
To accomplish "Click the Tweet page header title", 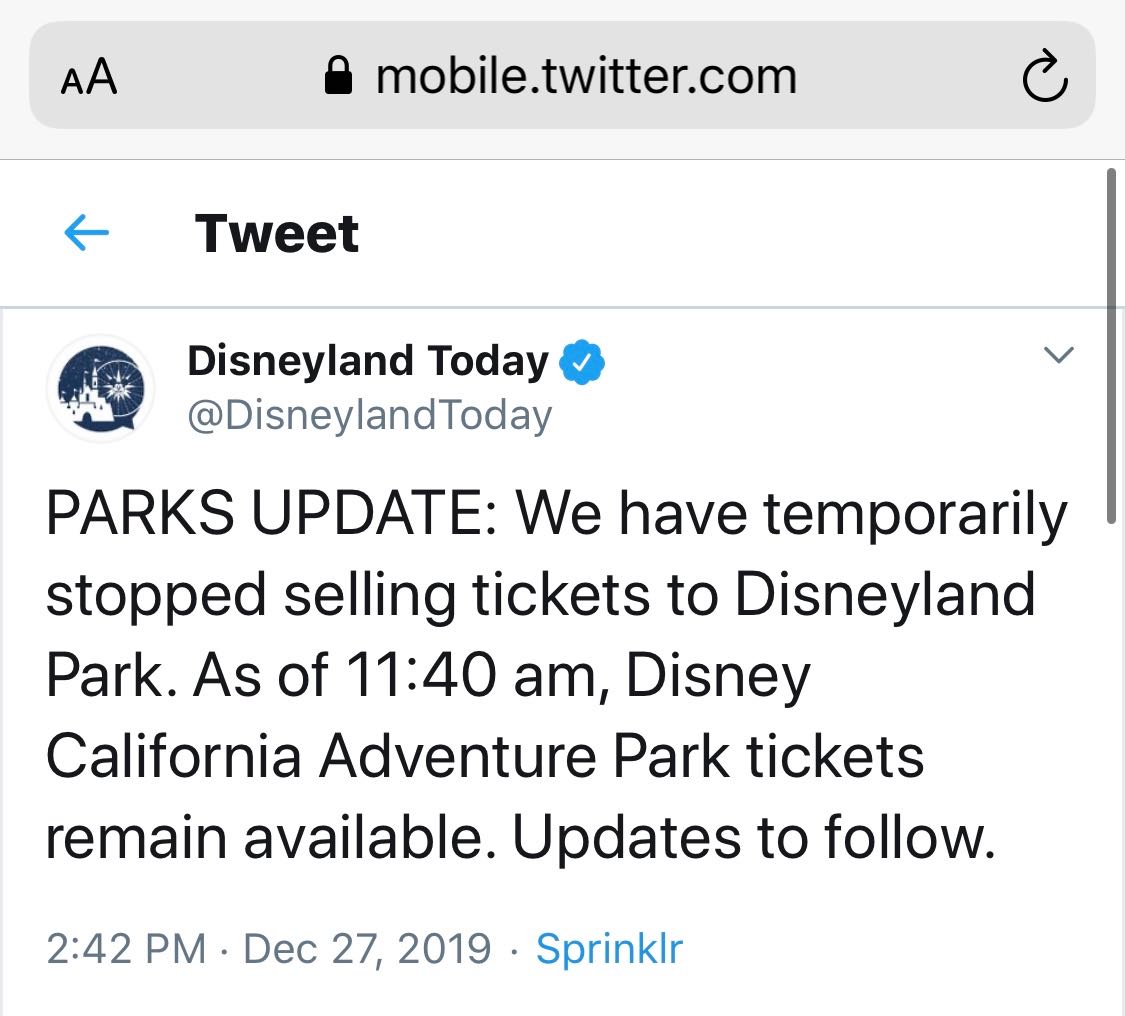I will point(277,234).
